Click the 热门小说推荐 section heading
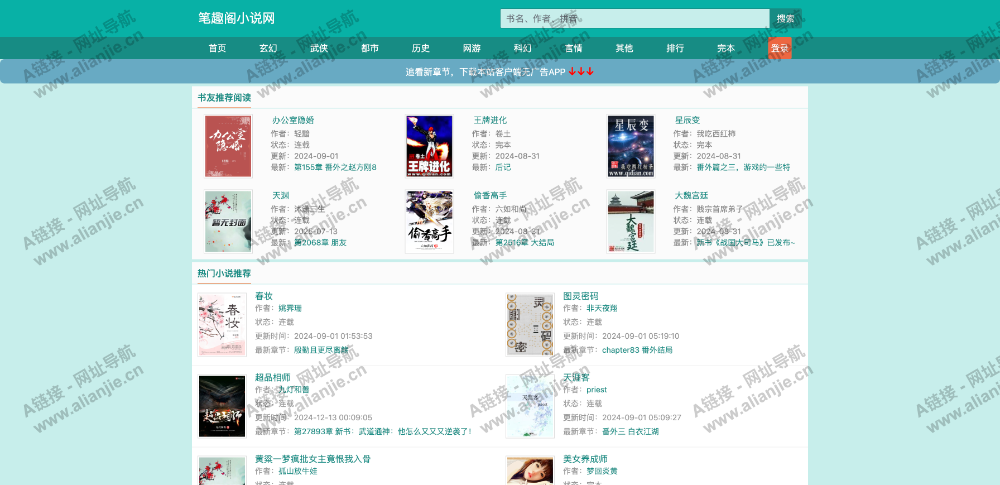1000x485 pixels. (224, 273)
